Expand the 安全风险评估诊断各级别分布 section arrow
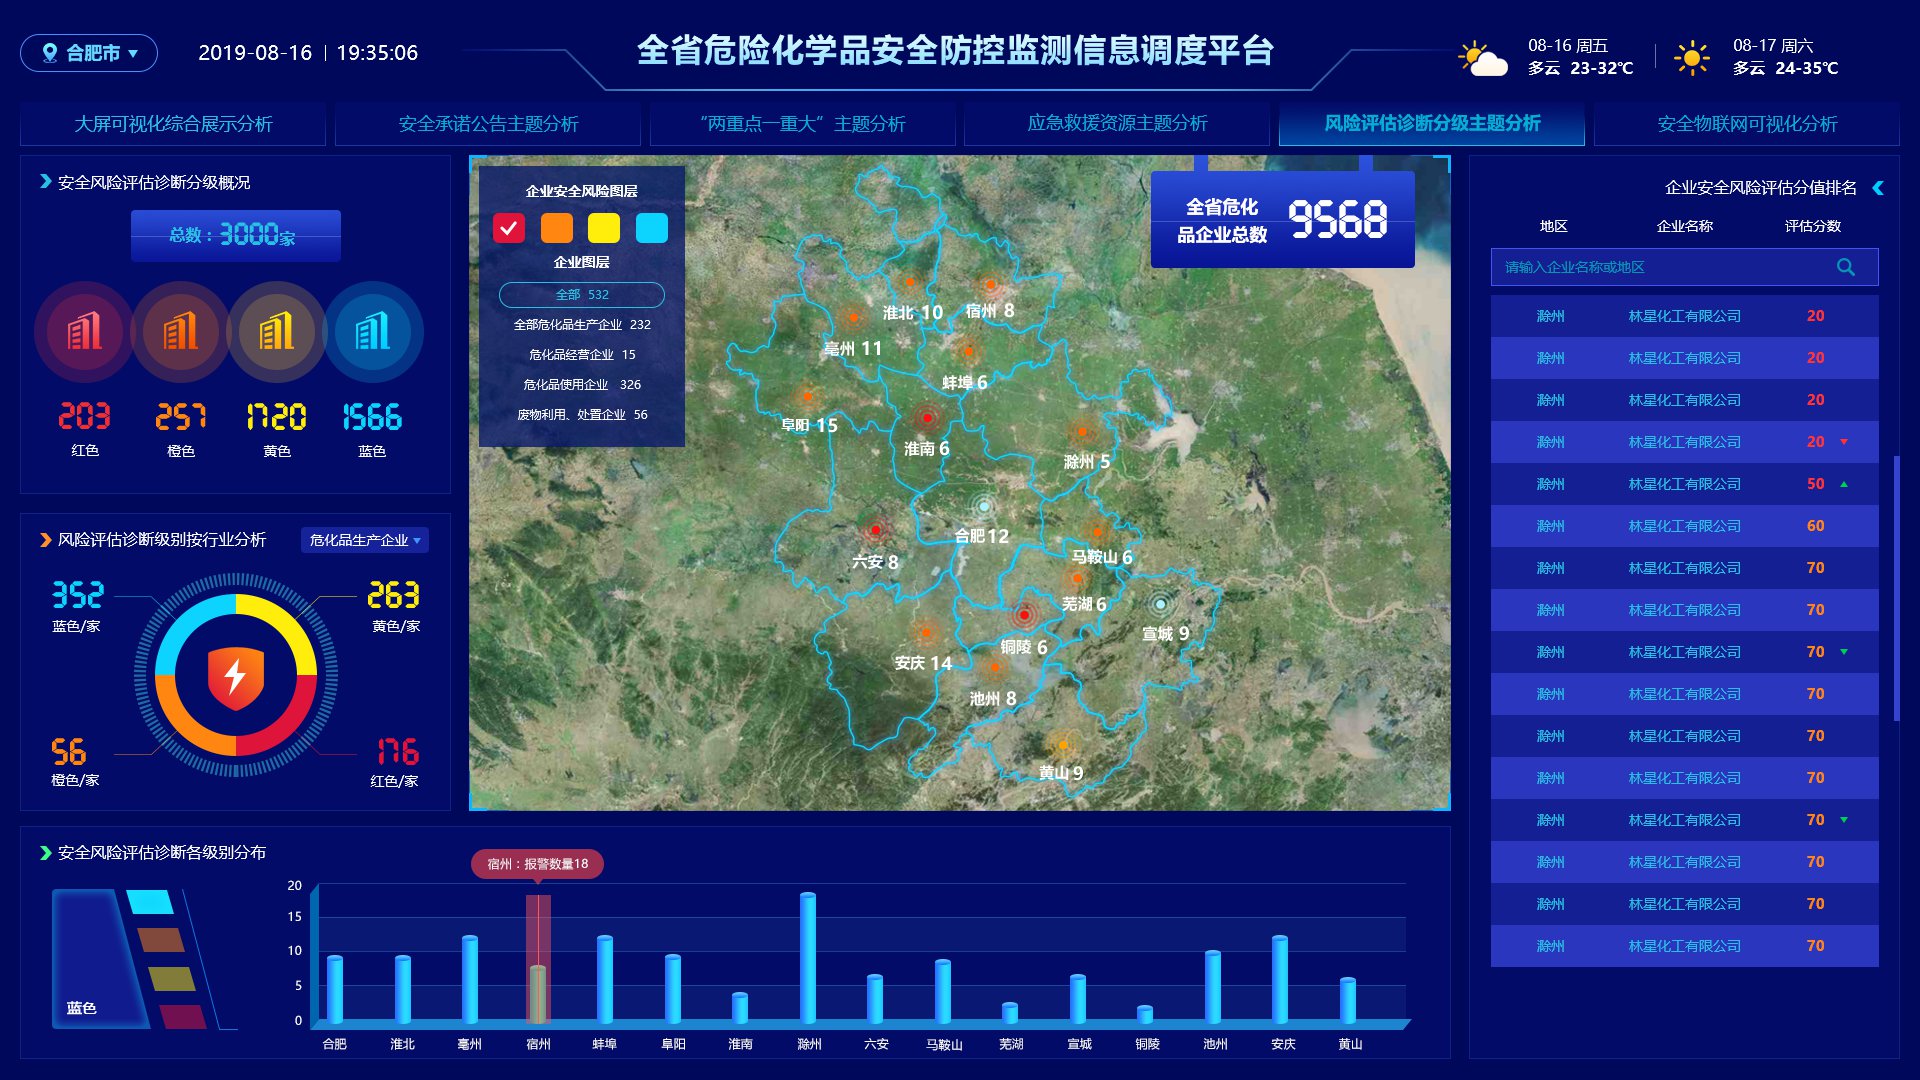 click(45, 853)
